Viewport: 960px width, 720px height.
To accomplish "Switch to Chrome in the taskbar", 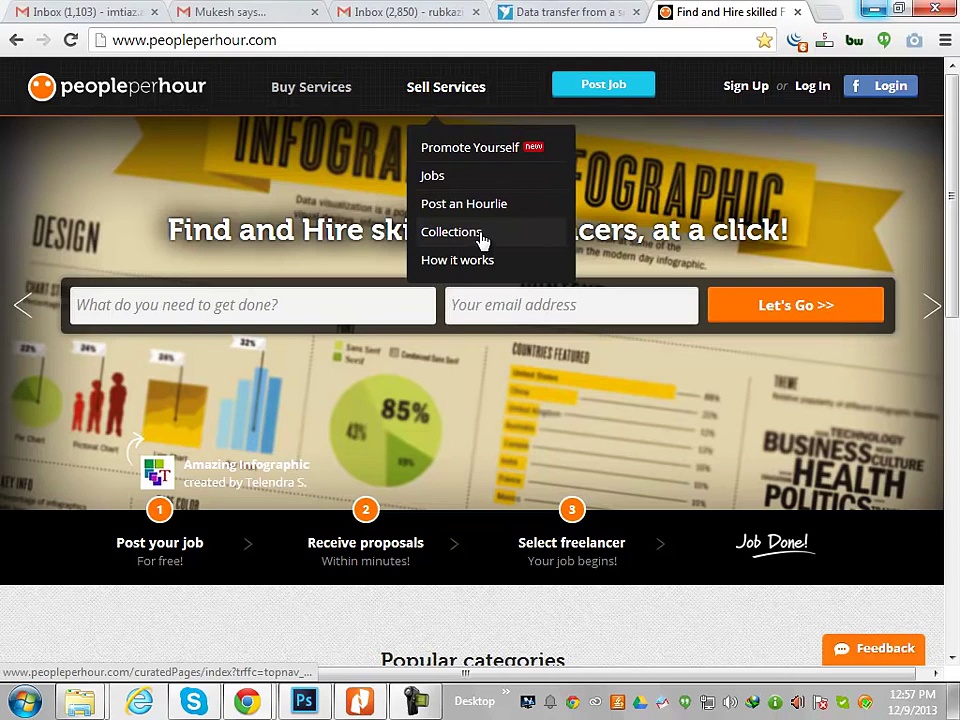I will click(247, 702).
